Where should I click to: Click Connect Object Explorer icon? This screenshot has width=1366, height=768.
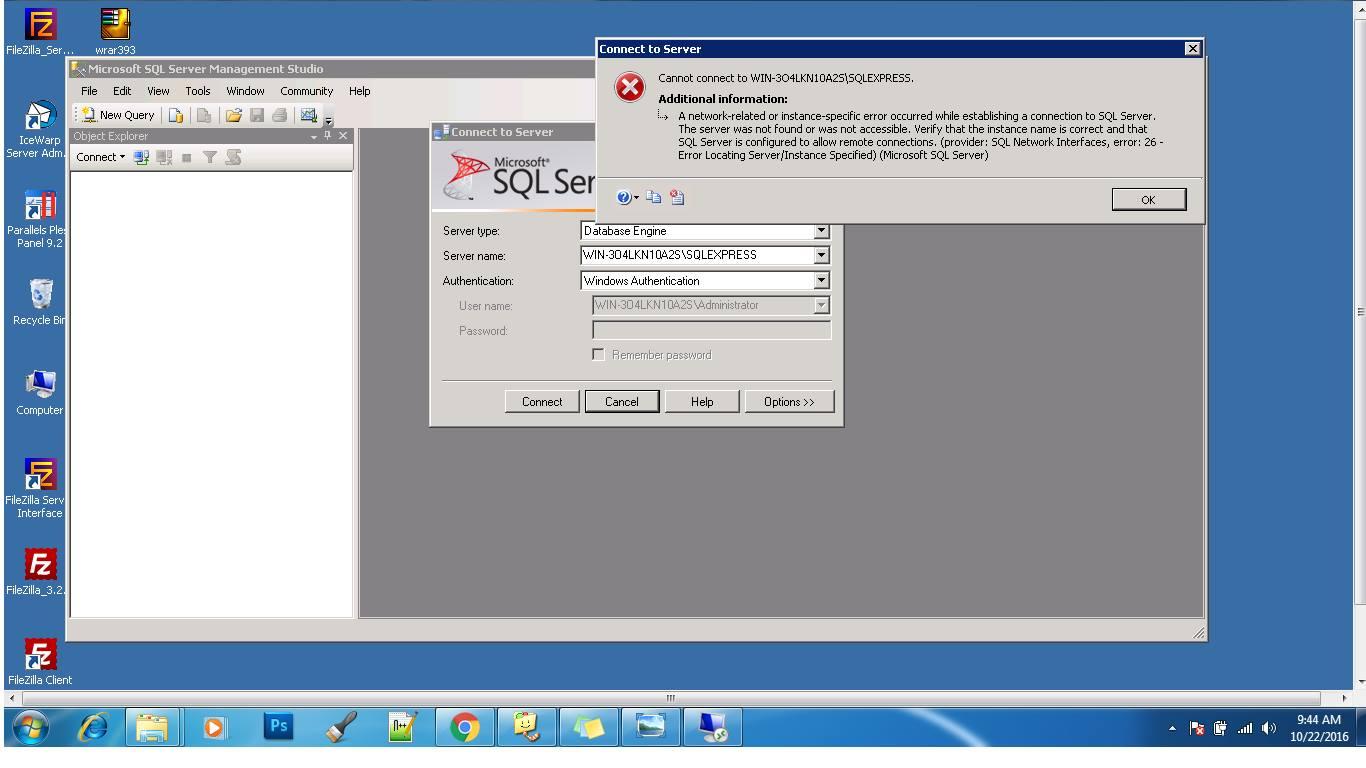pos(141,157)
